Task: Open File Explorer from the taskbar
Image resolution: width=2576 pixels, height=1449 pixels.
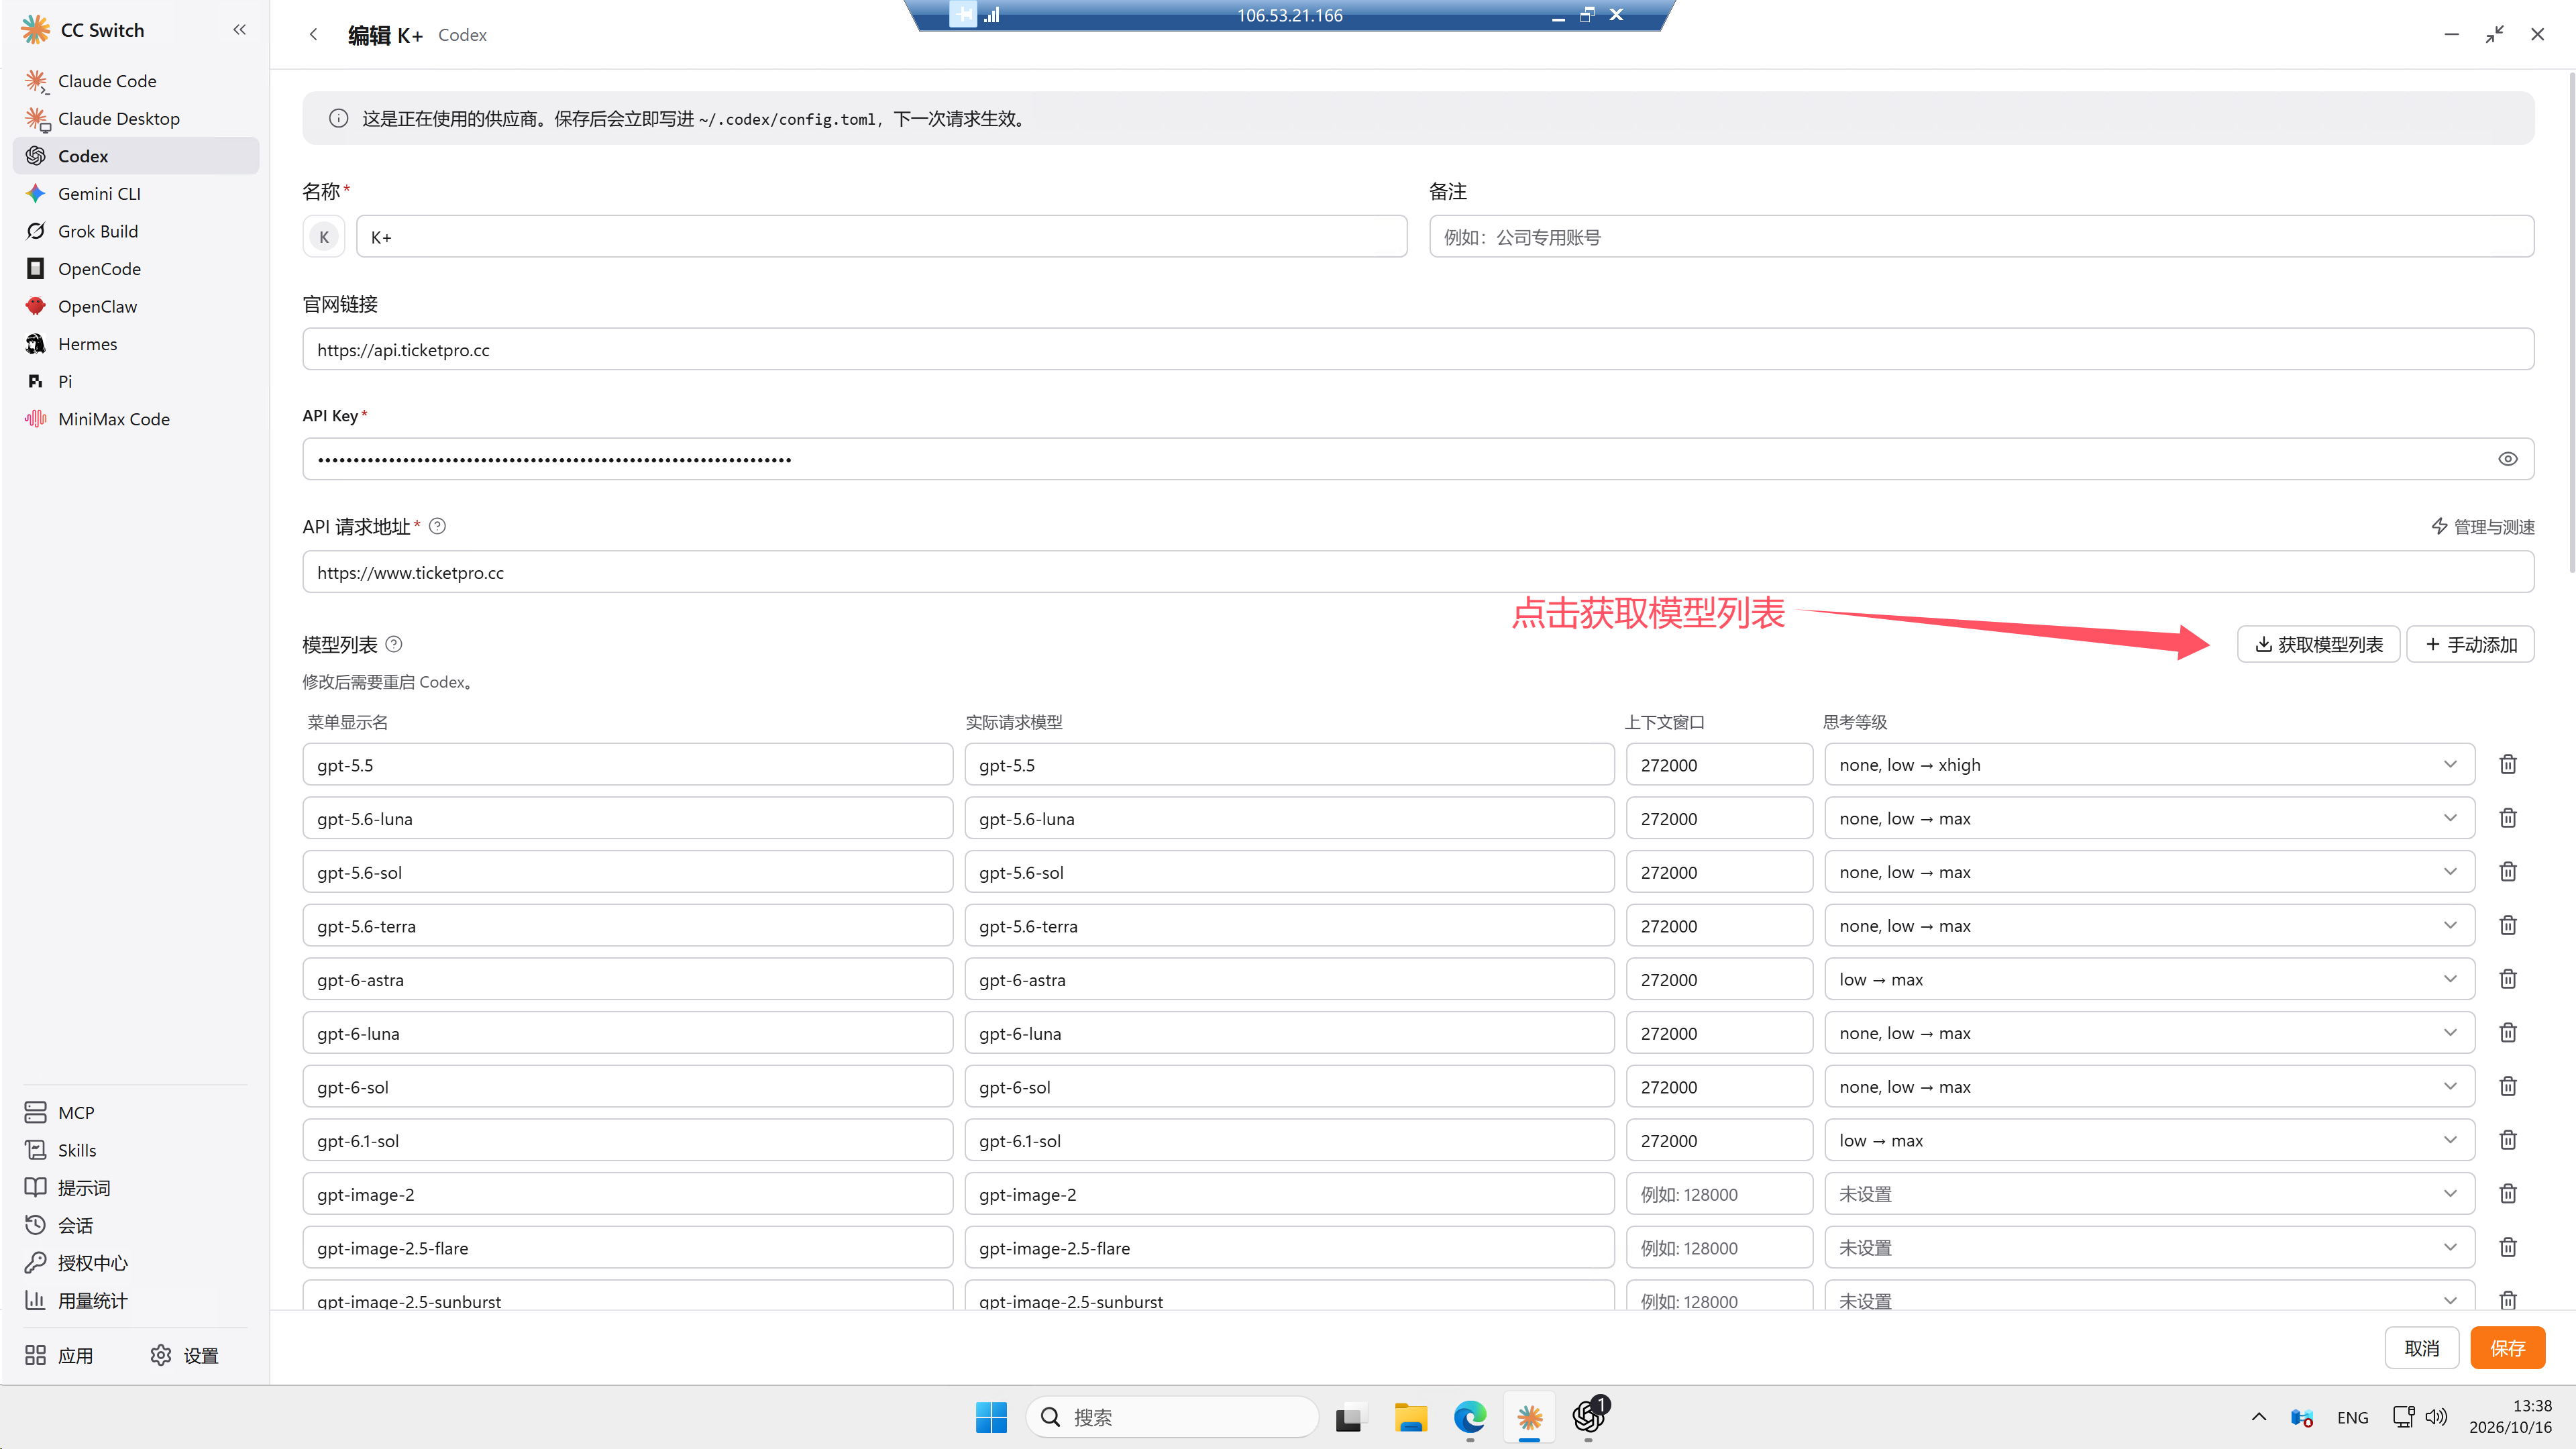Action: 1410,1417
